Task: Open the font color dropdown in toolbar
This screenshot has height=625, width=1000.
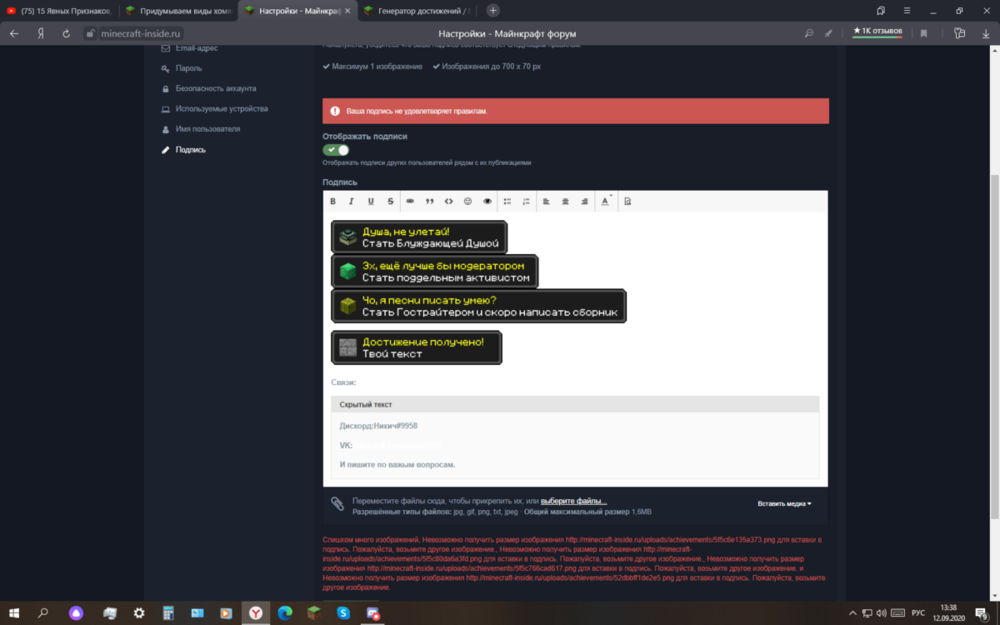Action: [x=606, y=202]
